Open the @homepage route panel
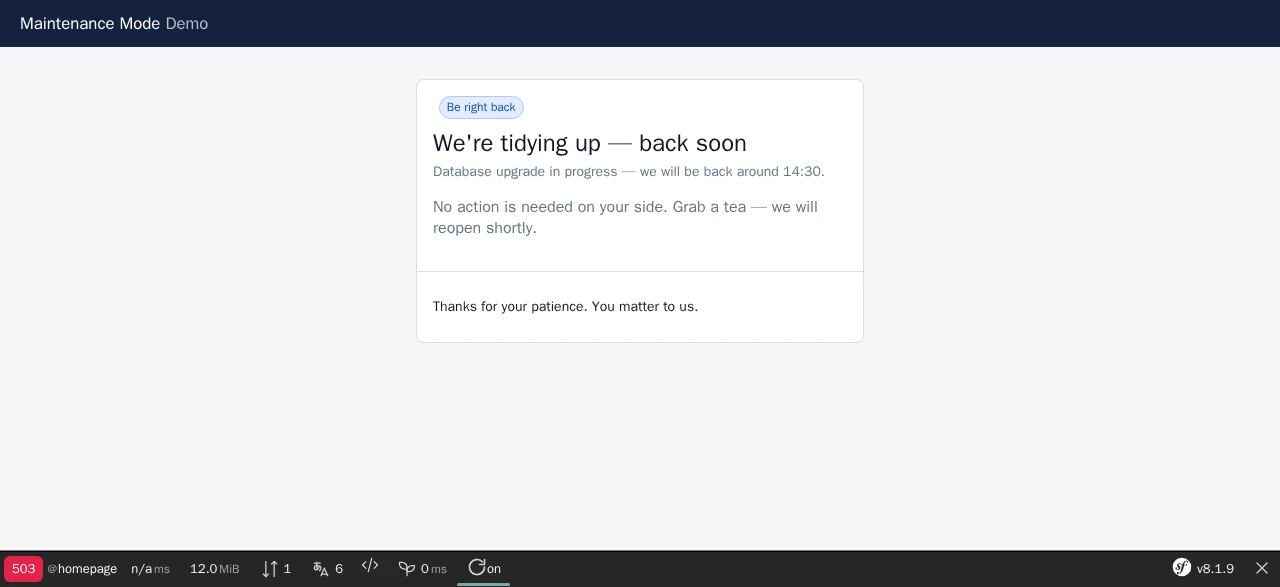The height and width of the screenshot is (587, 1280). (x=82, y=569)
